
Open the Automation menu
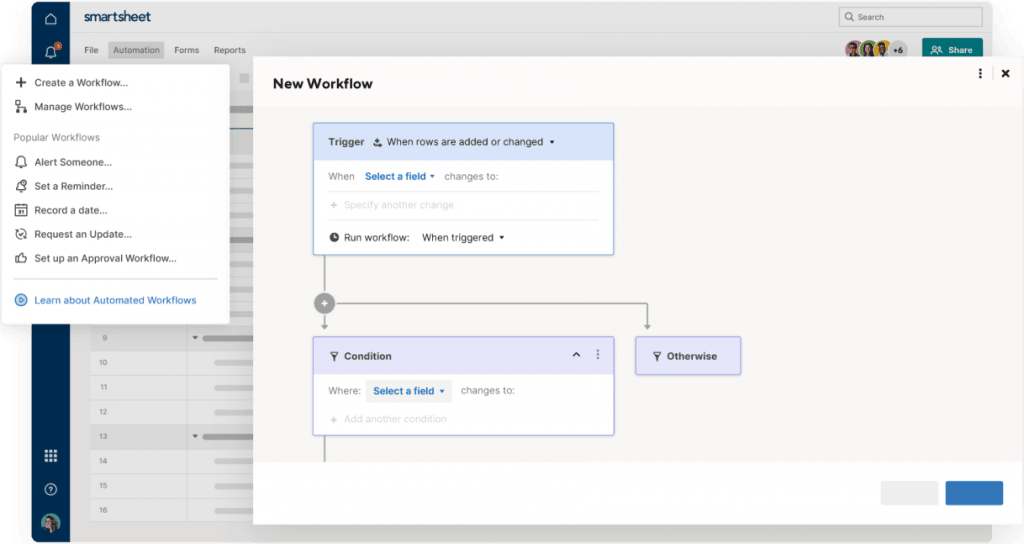136,50
